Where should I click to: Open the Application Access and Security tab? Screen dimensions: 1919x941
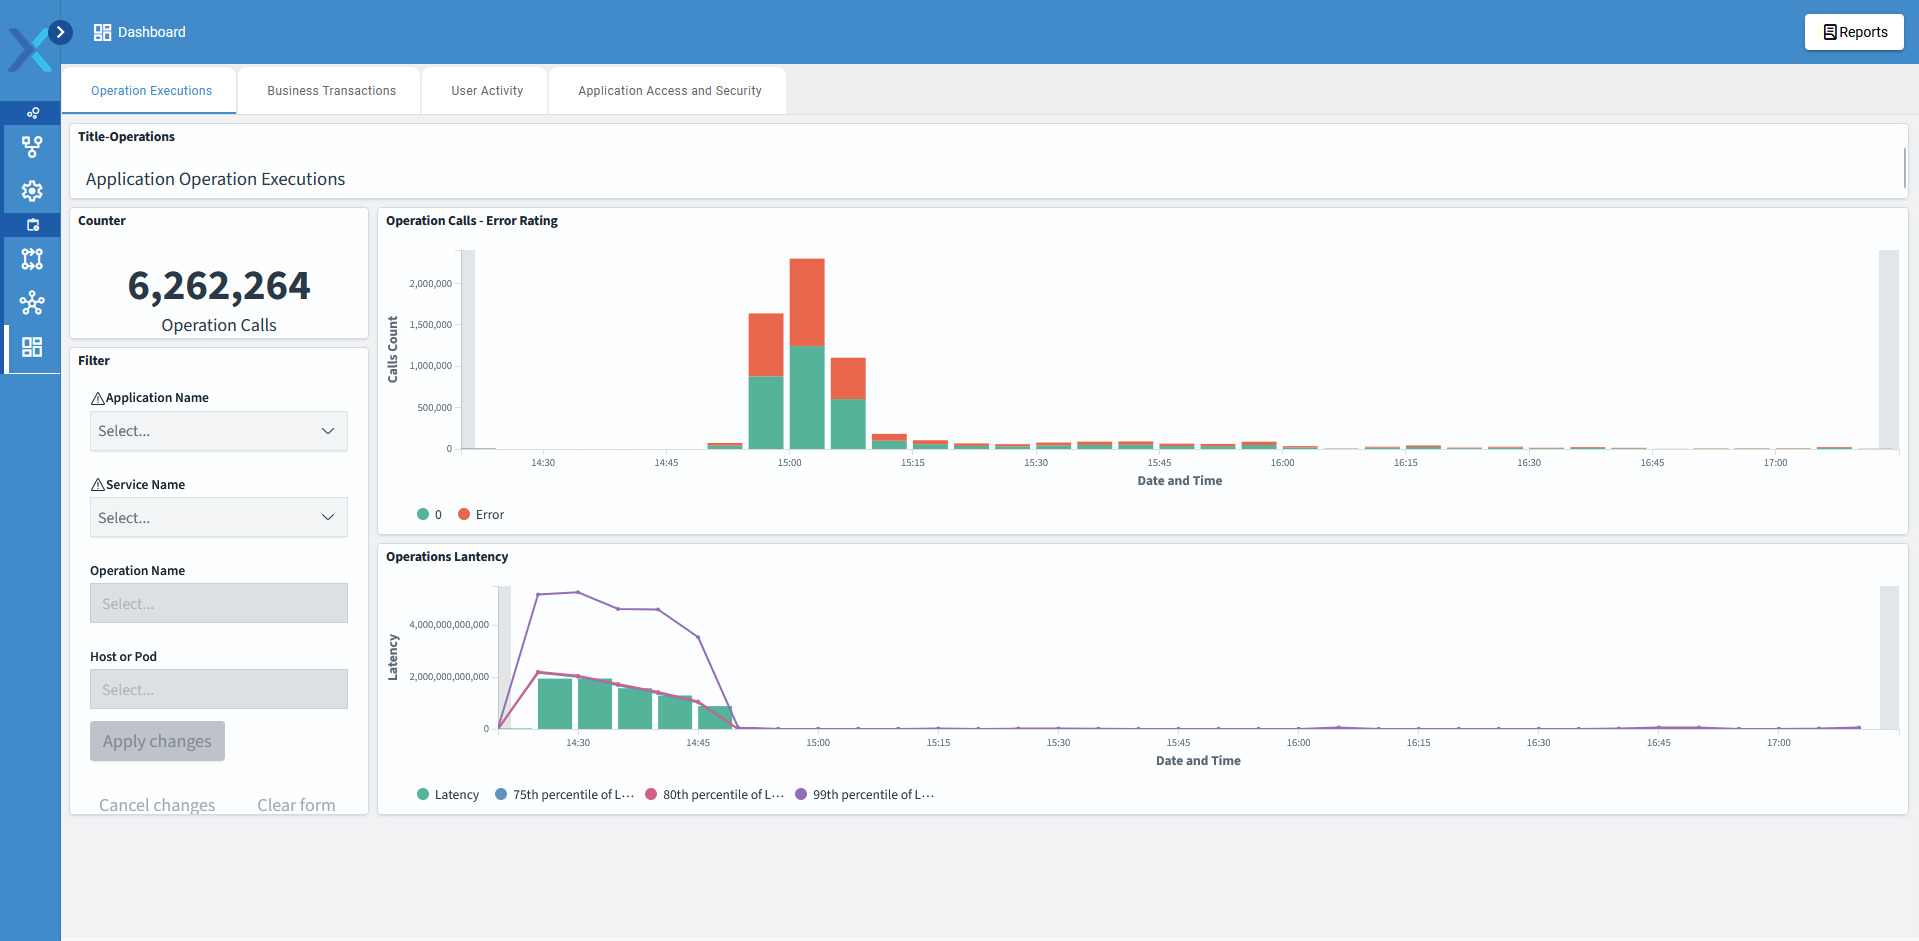(669, 91)
